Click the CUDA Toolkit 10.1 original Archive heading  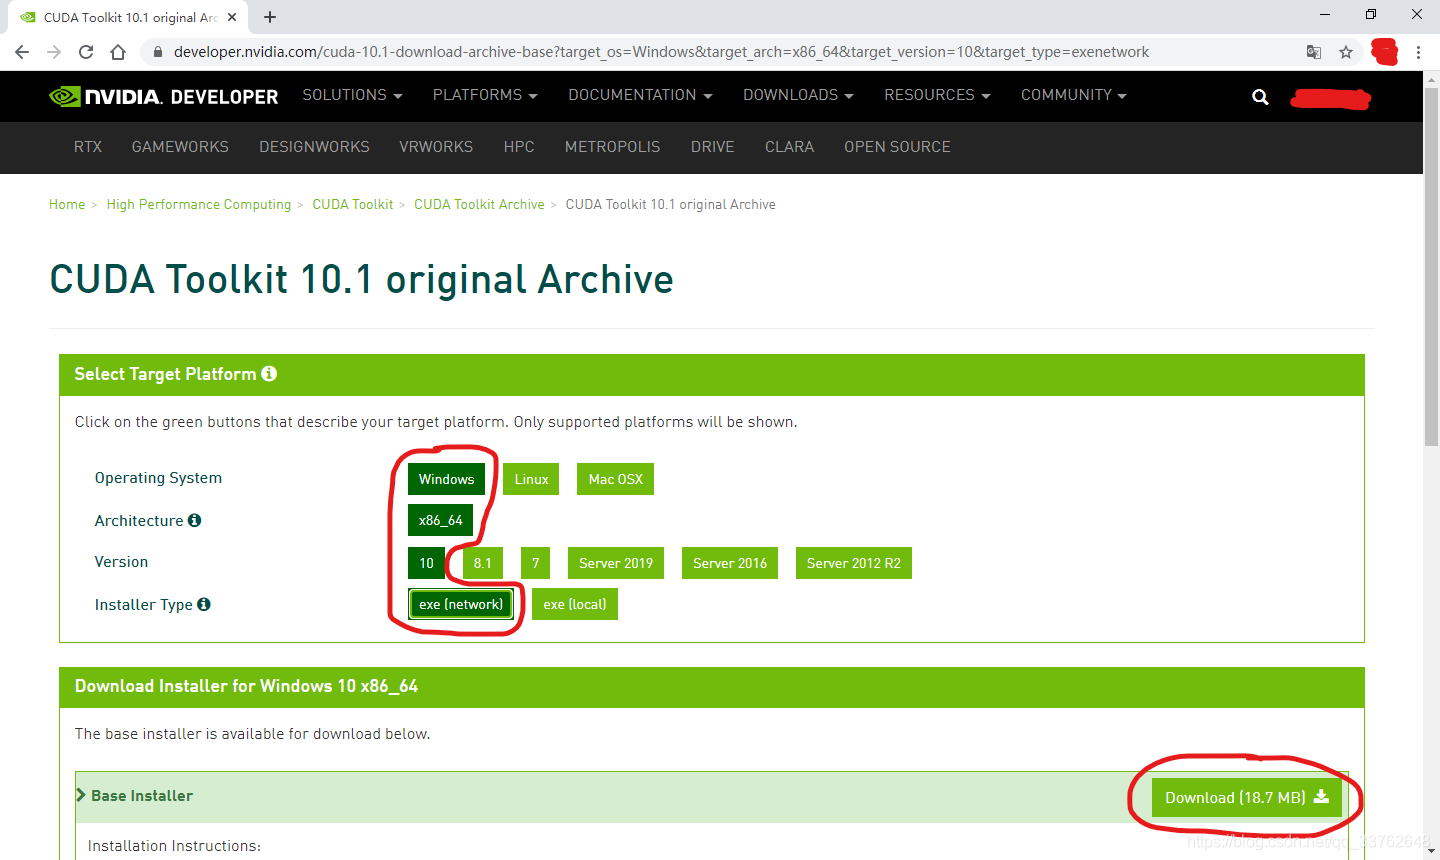[x=361, y=280]
